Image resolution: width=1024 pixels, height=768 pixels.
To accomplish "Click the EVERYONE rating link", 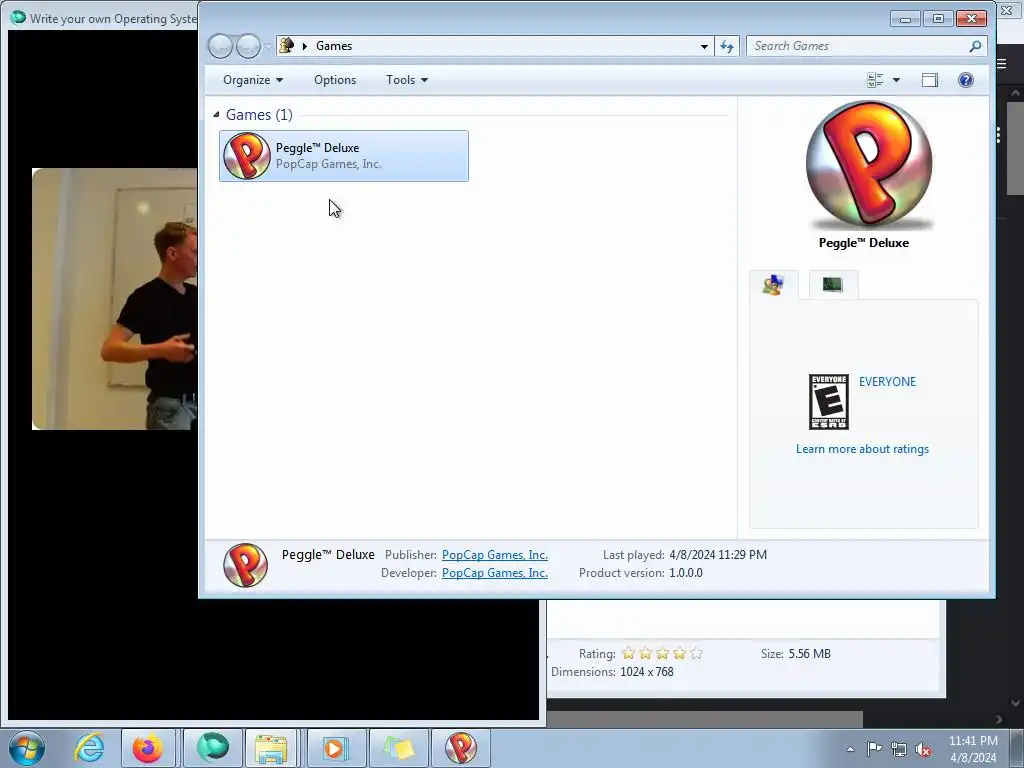I will [887, 382].
